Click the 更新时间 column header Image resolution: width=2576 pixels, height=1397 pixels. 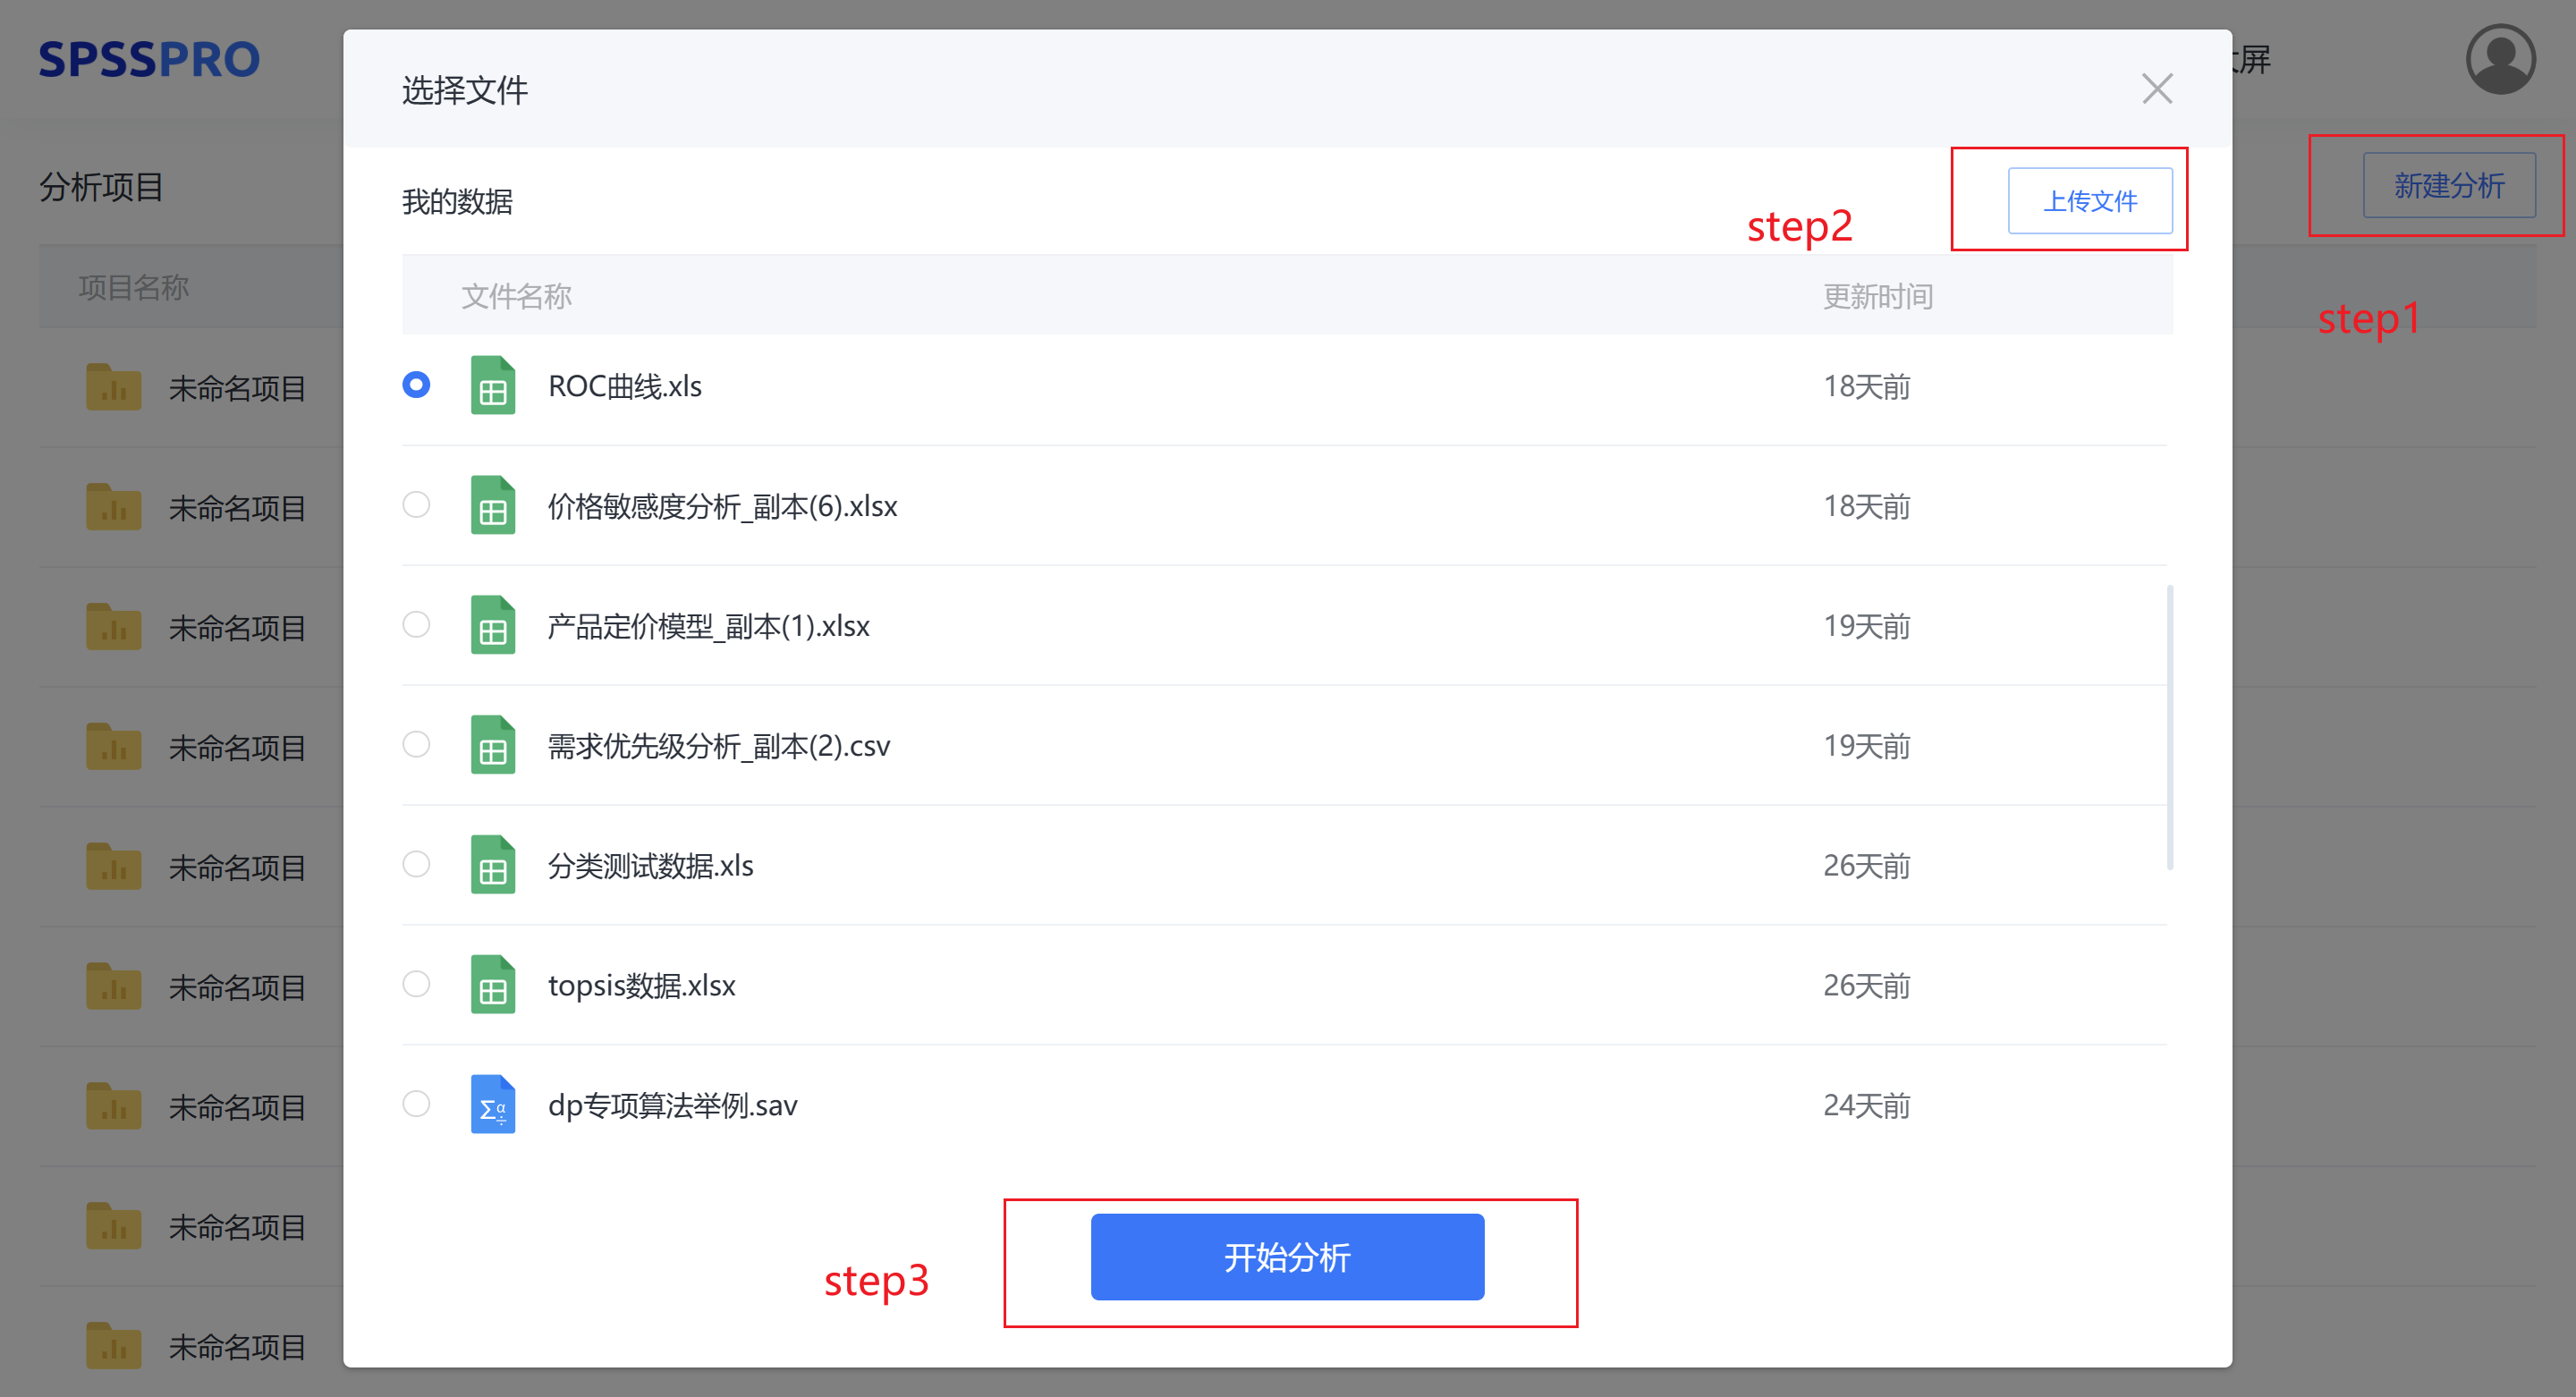(1877, 296)
